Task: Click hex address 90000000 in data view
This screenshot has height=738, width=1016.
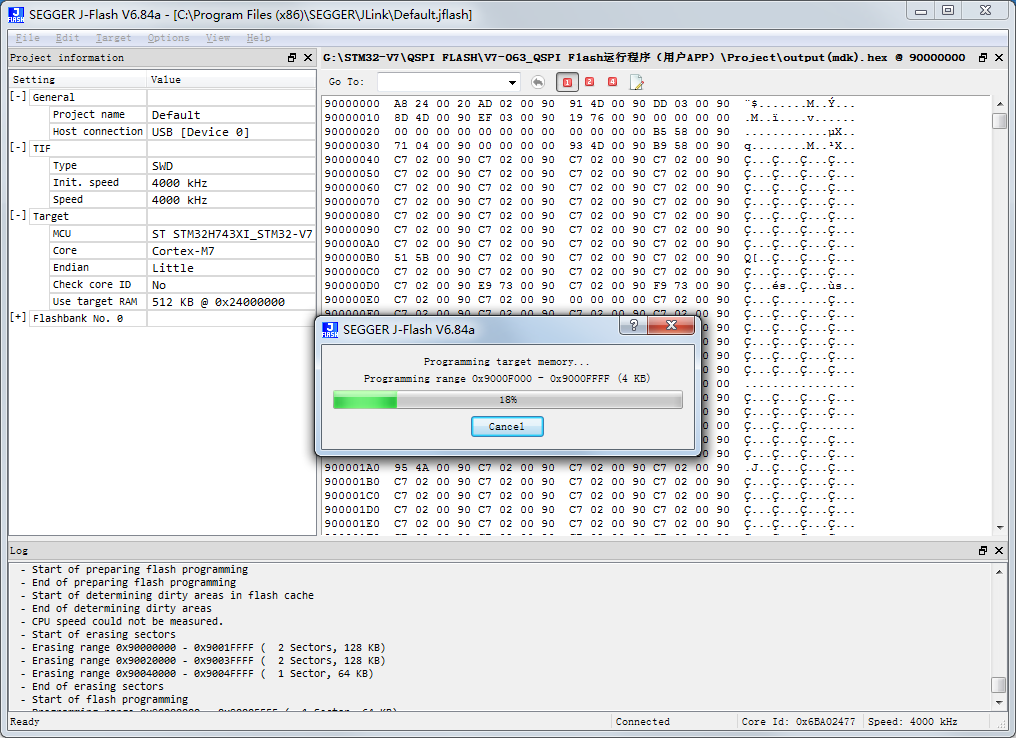Action: click(352, 104)
